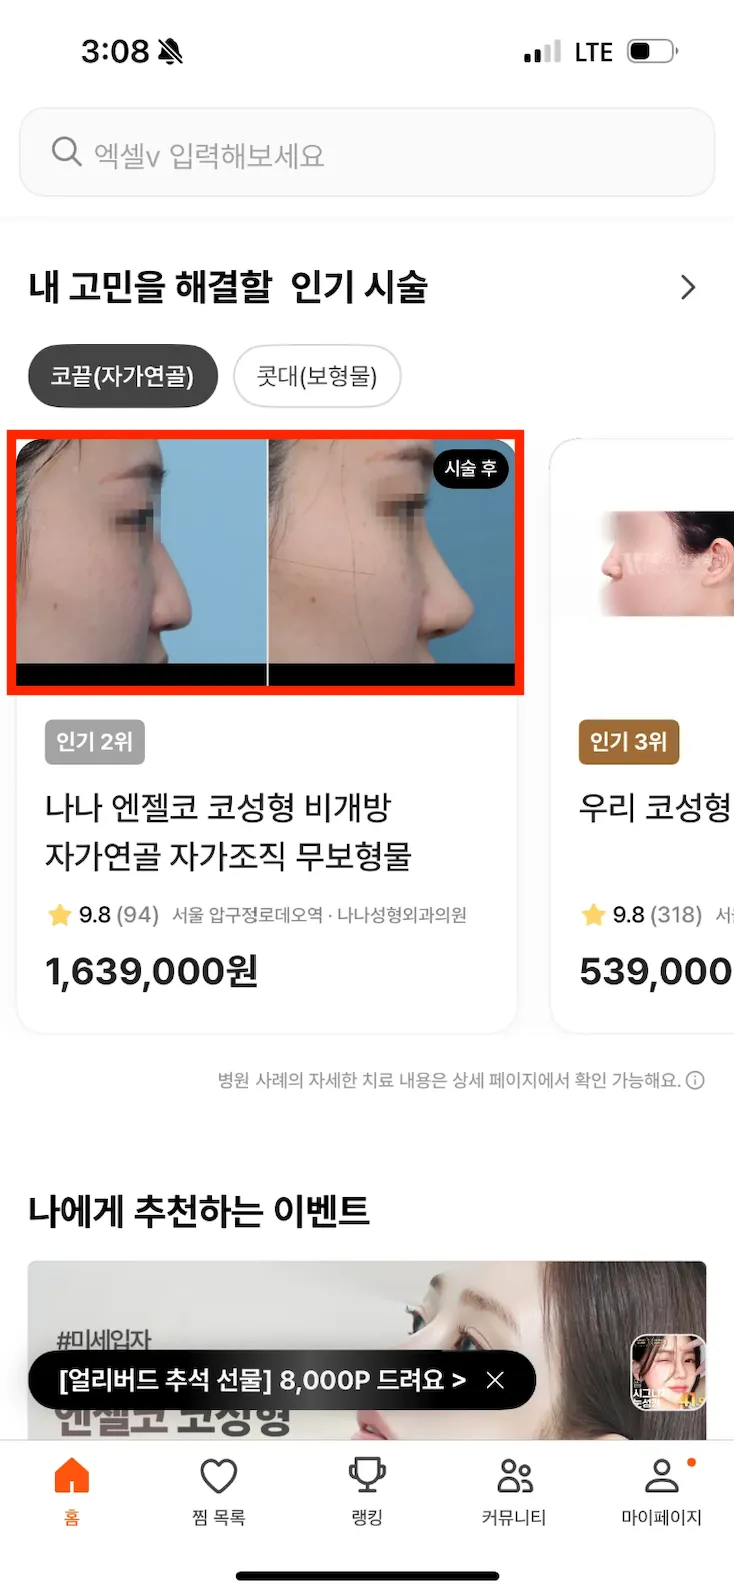The height and width of the screenshot is (1592, 734).
Task: Tap the info icon beside 병원 사례 notice
Action: point(695,1080)
